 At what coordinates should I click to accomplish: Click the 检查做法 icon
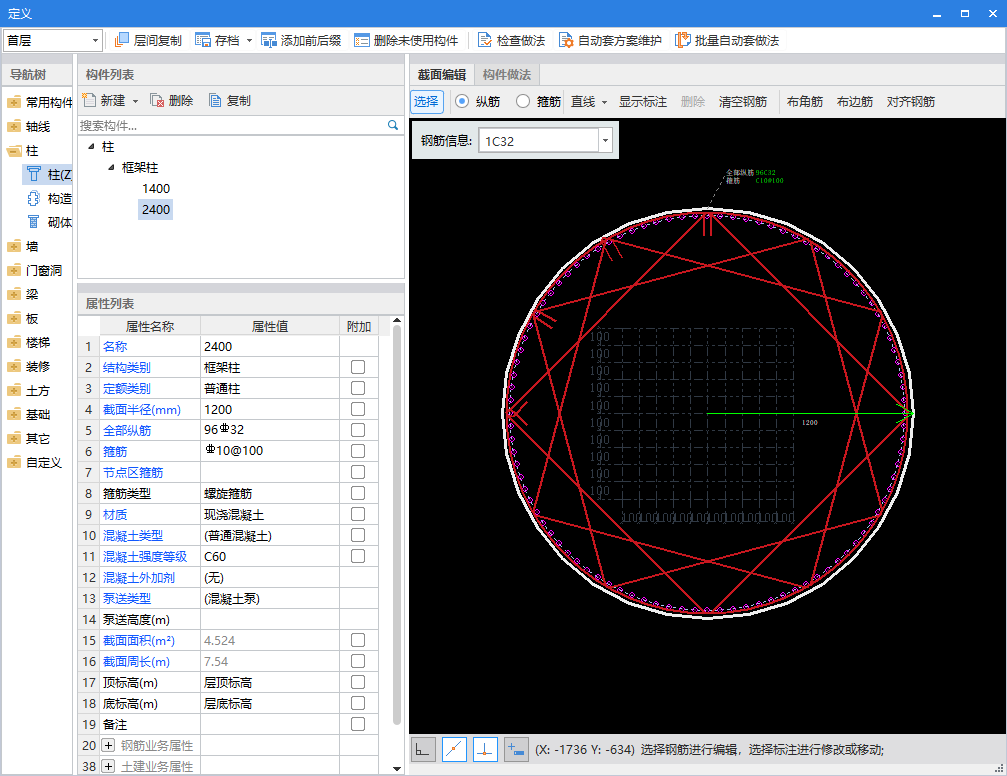point(485,40)
